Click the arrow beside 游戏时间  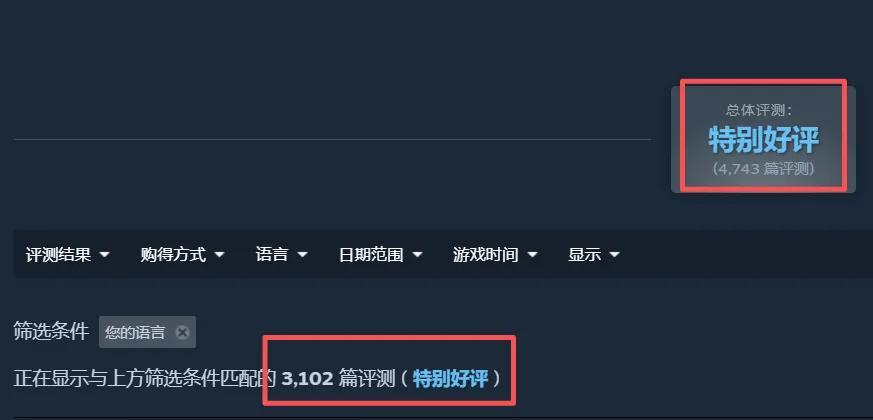[x=532, y=255]
